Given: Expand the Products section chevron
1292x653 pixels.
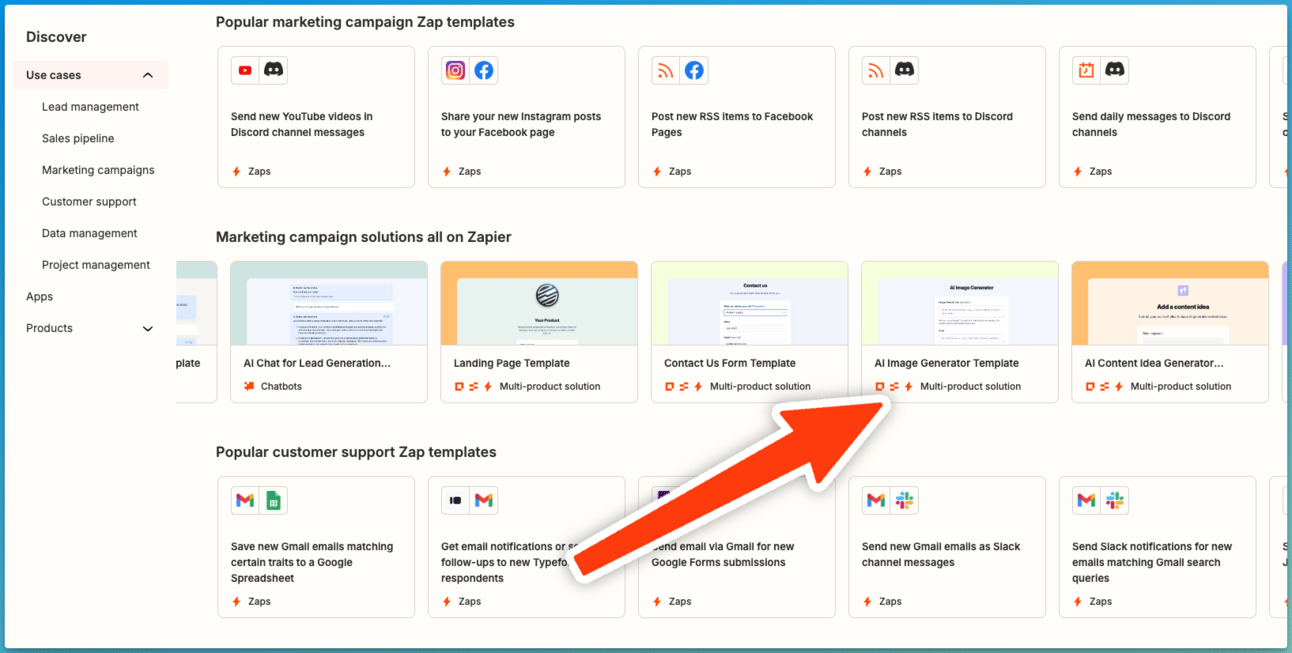Looking at the screenshot, I should 148,328.
